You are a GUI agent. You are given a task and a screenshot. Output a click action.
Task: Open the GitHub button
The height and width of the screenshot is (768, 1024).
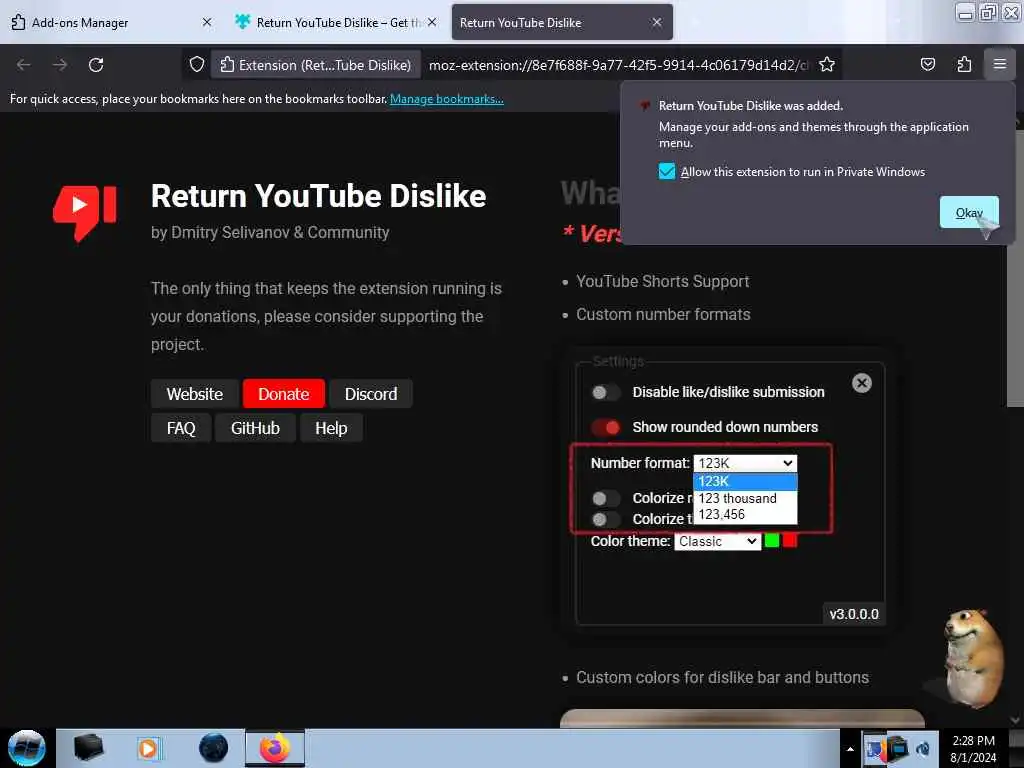255,428
